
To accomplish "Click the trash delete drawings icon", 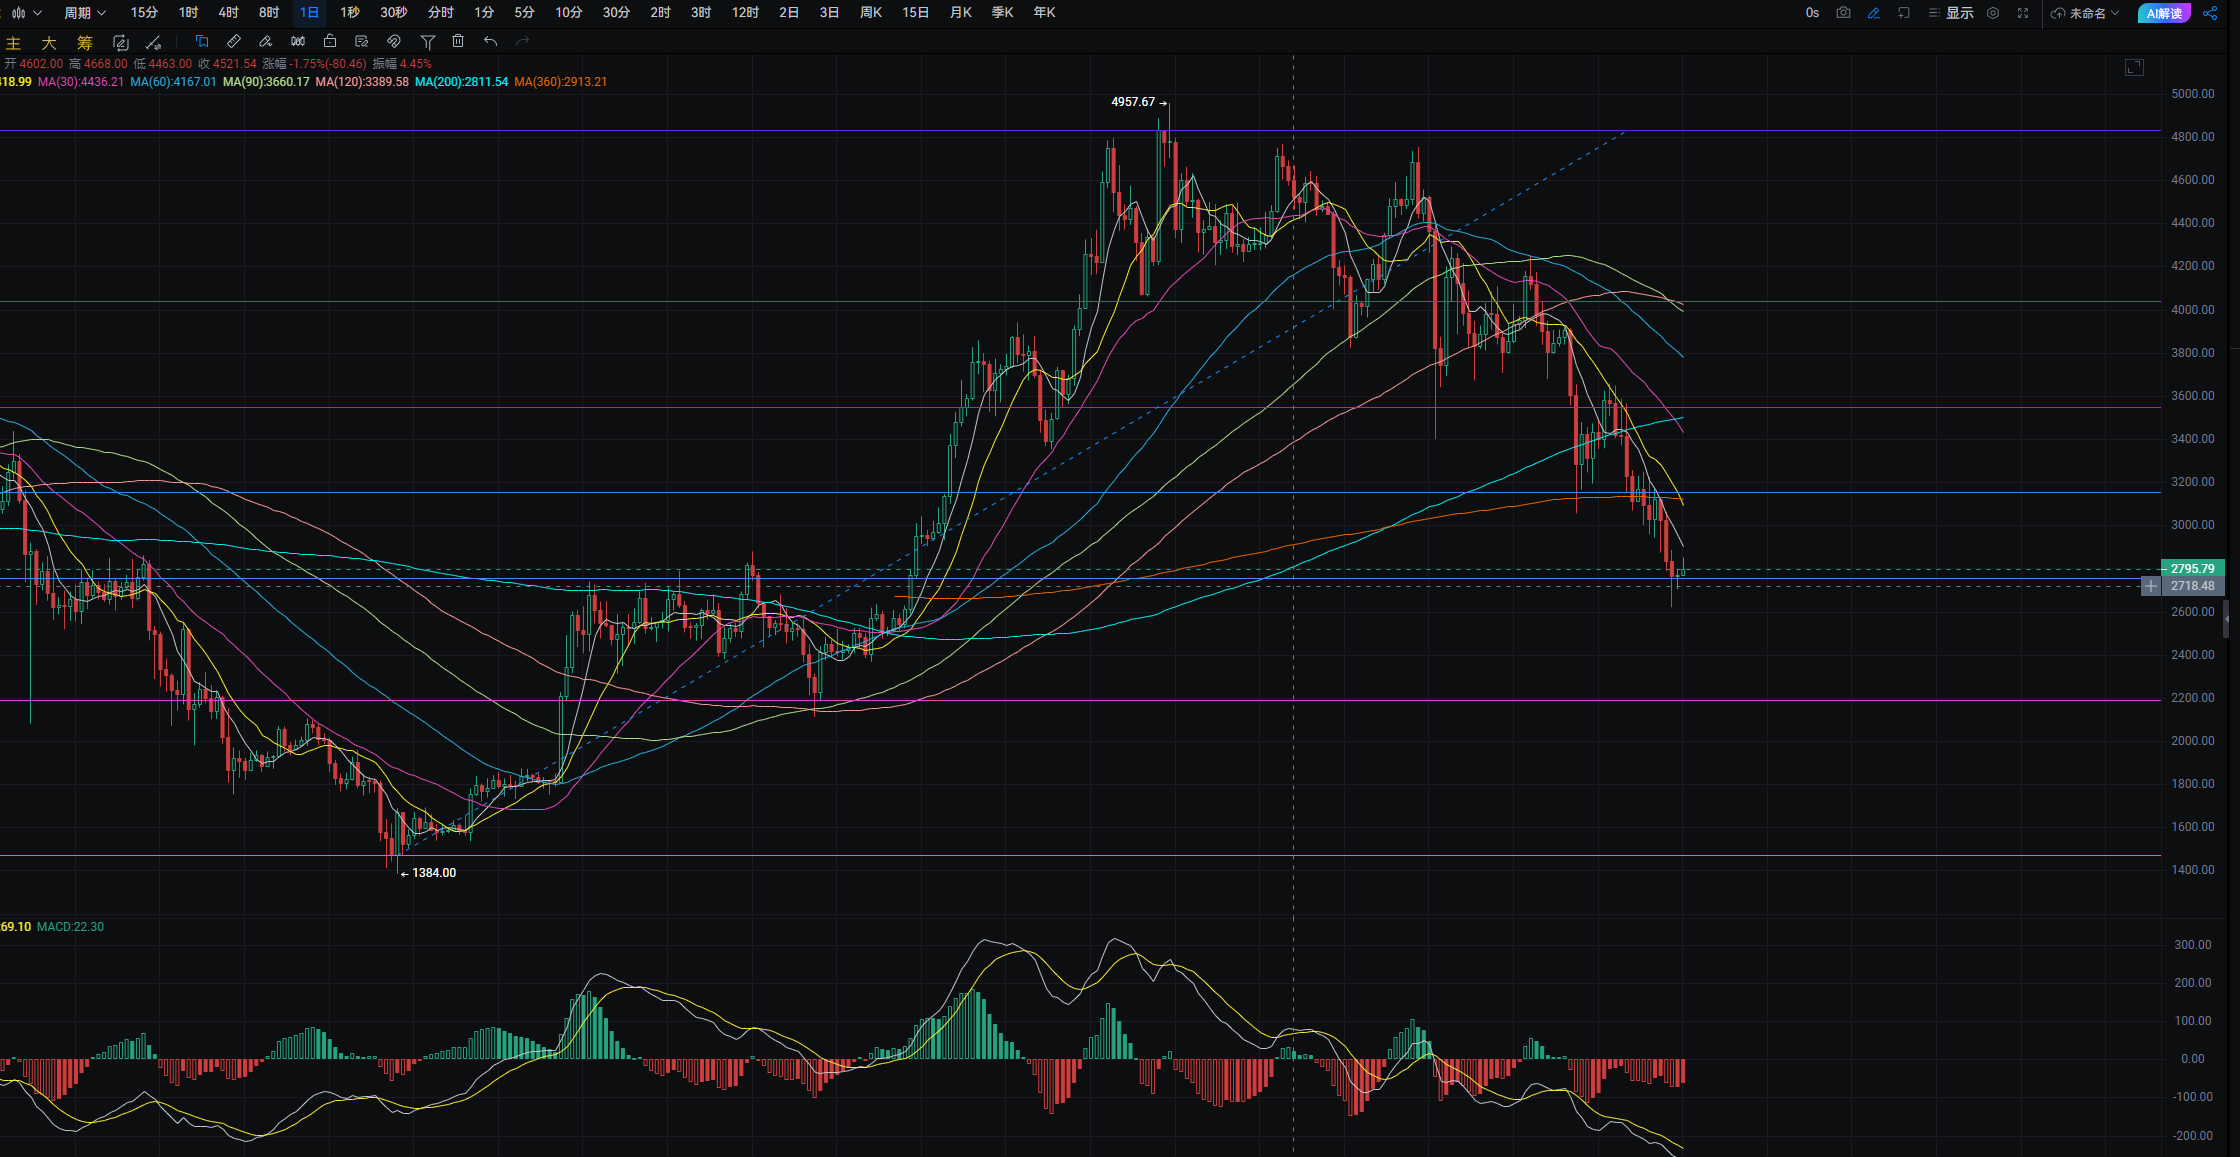I will pos(458,41).
